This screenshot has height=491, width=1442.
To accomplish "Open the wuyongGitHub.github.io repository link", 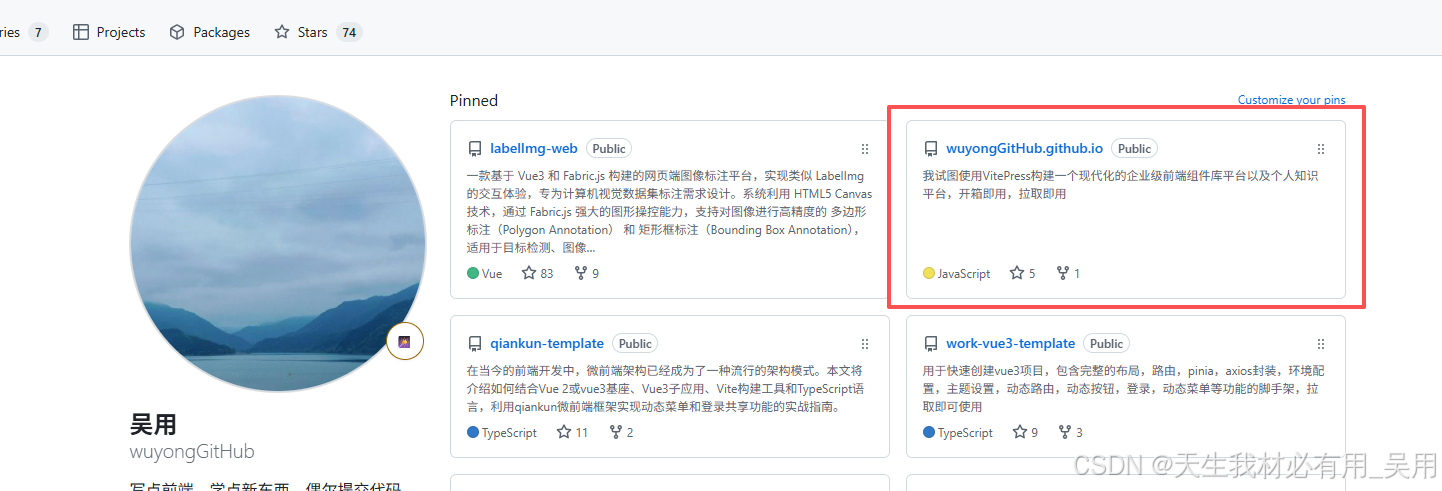I will point(1024,148).
